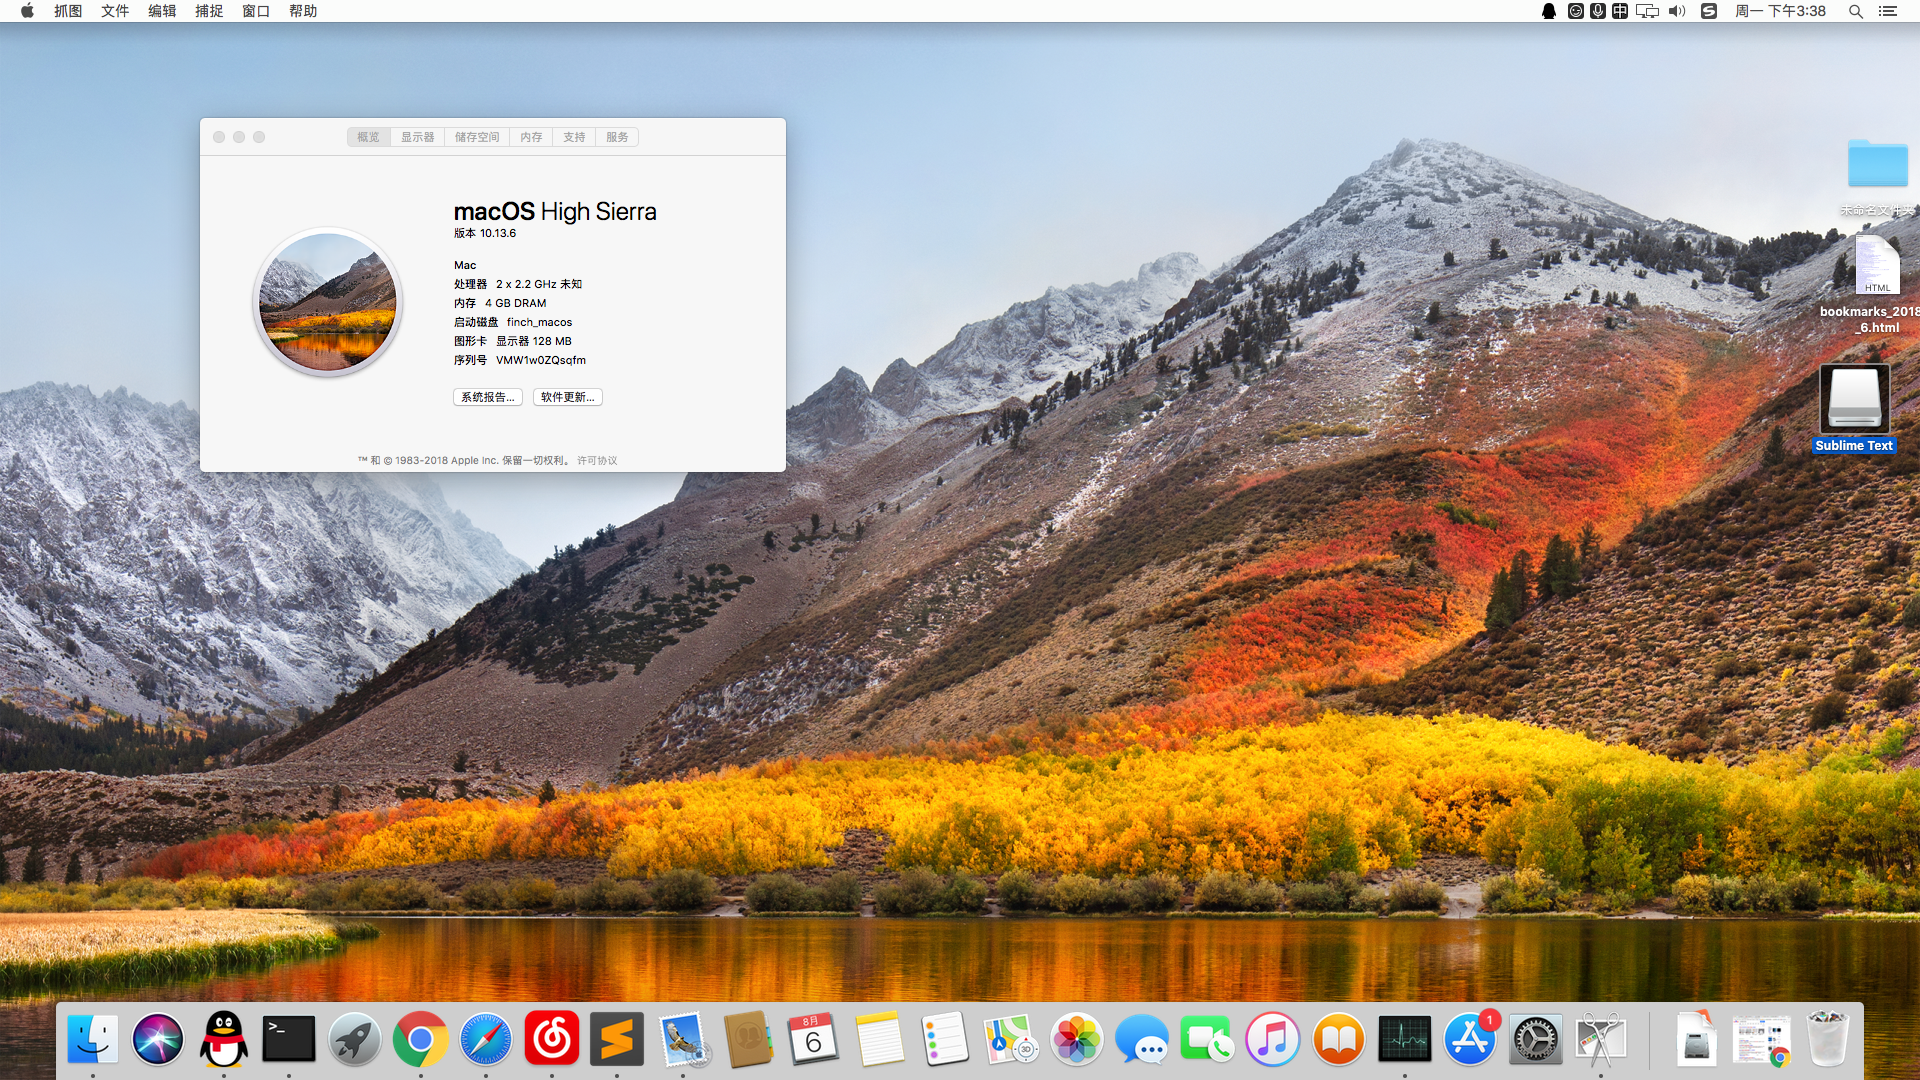Open Photos app from the Dock
Screen dimensions: 1920x1080
[1077, 1040]
